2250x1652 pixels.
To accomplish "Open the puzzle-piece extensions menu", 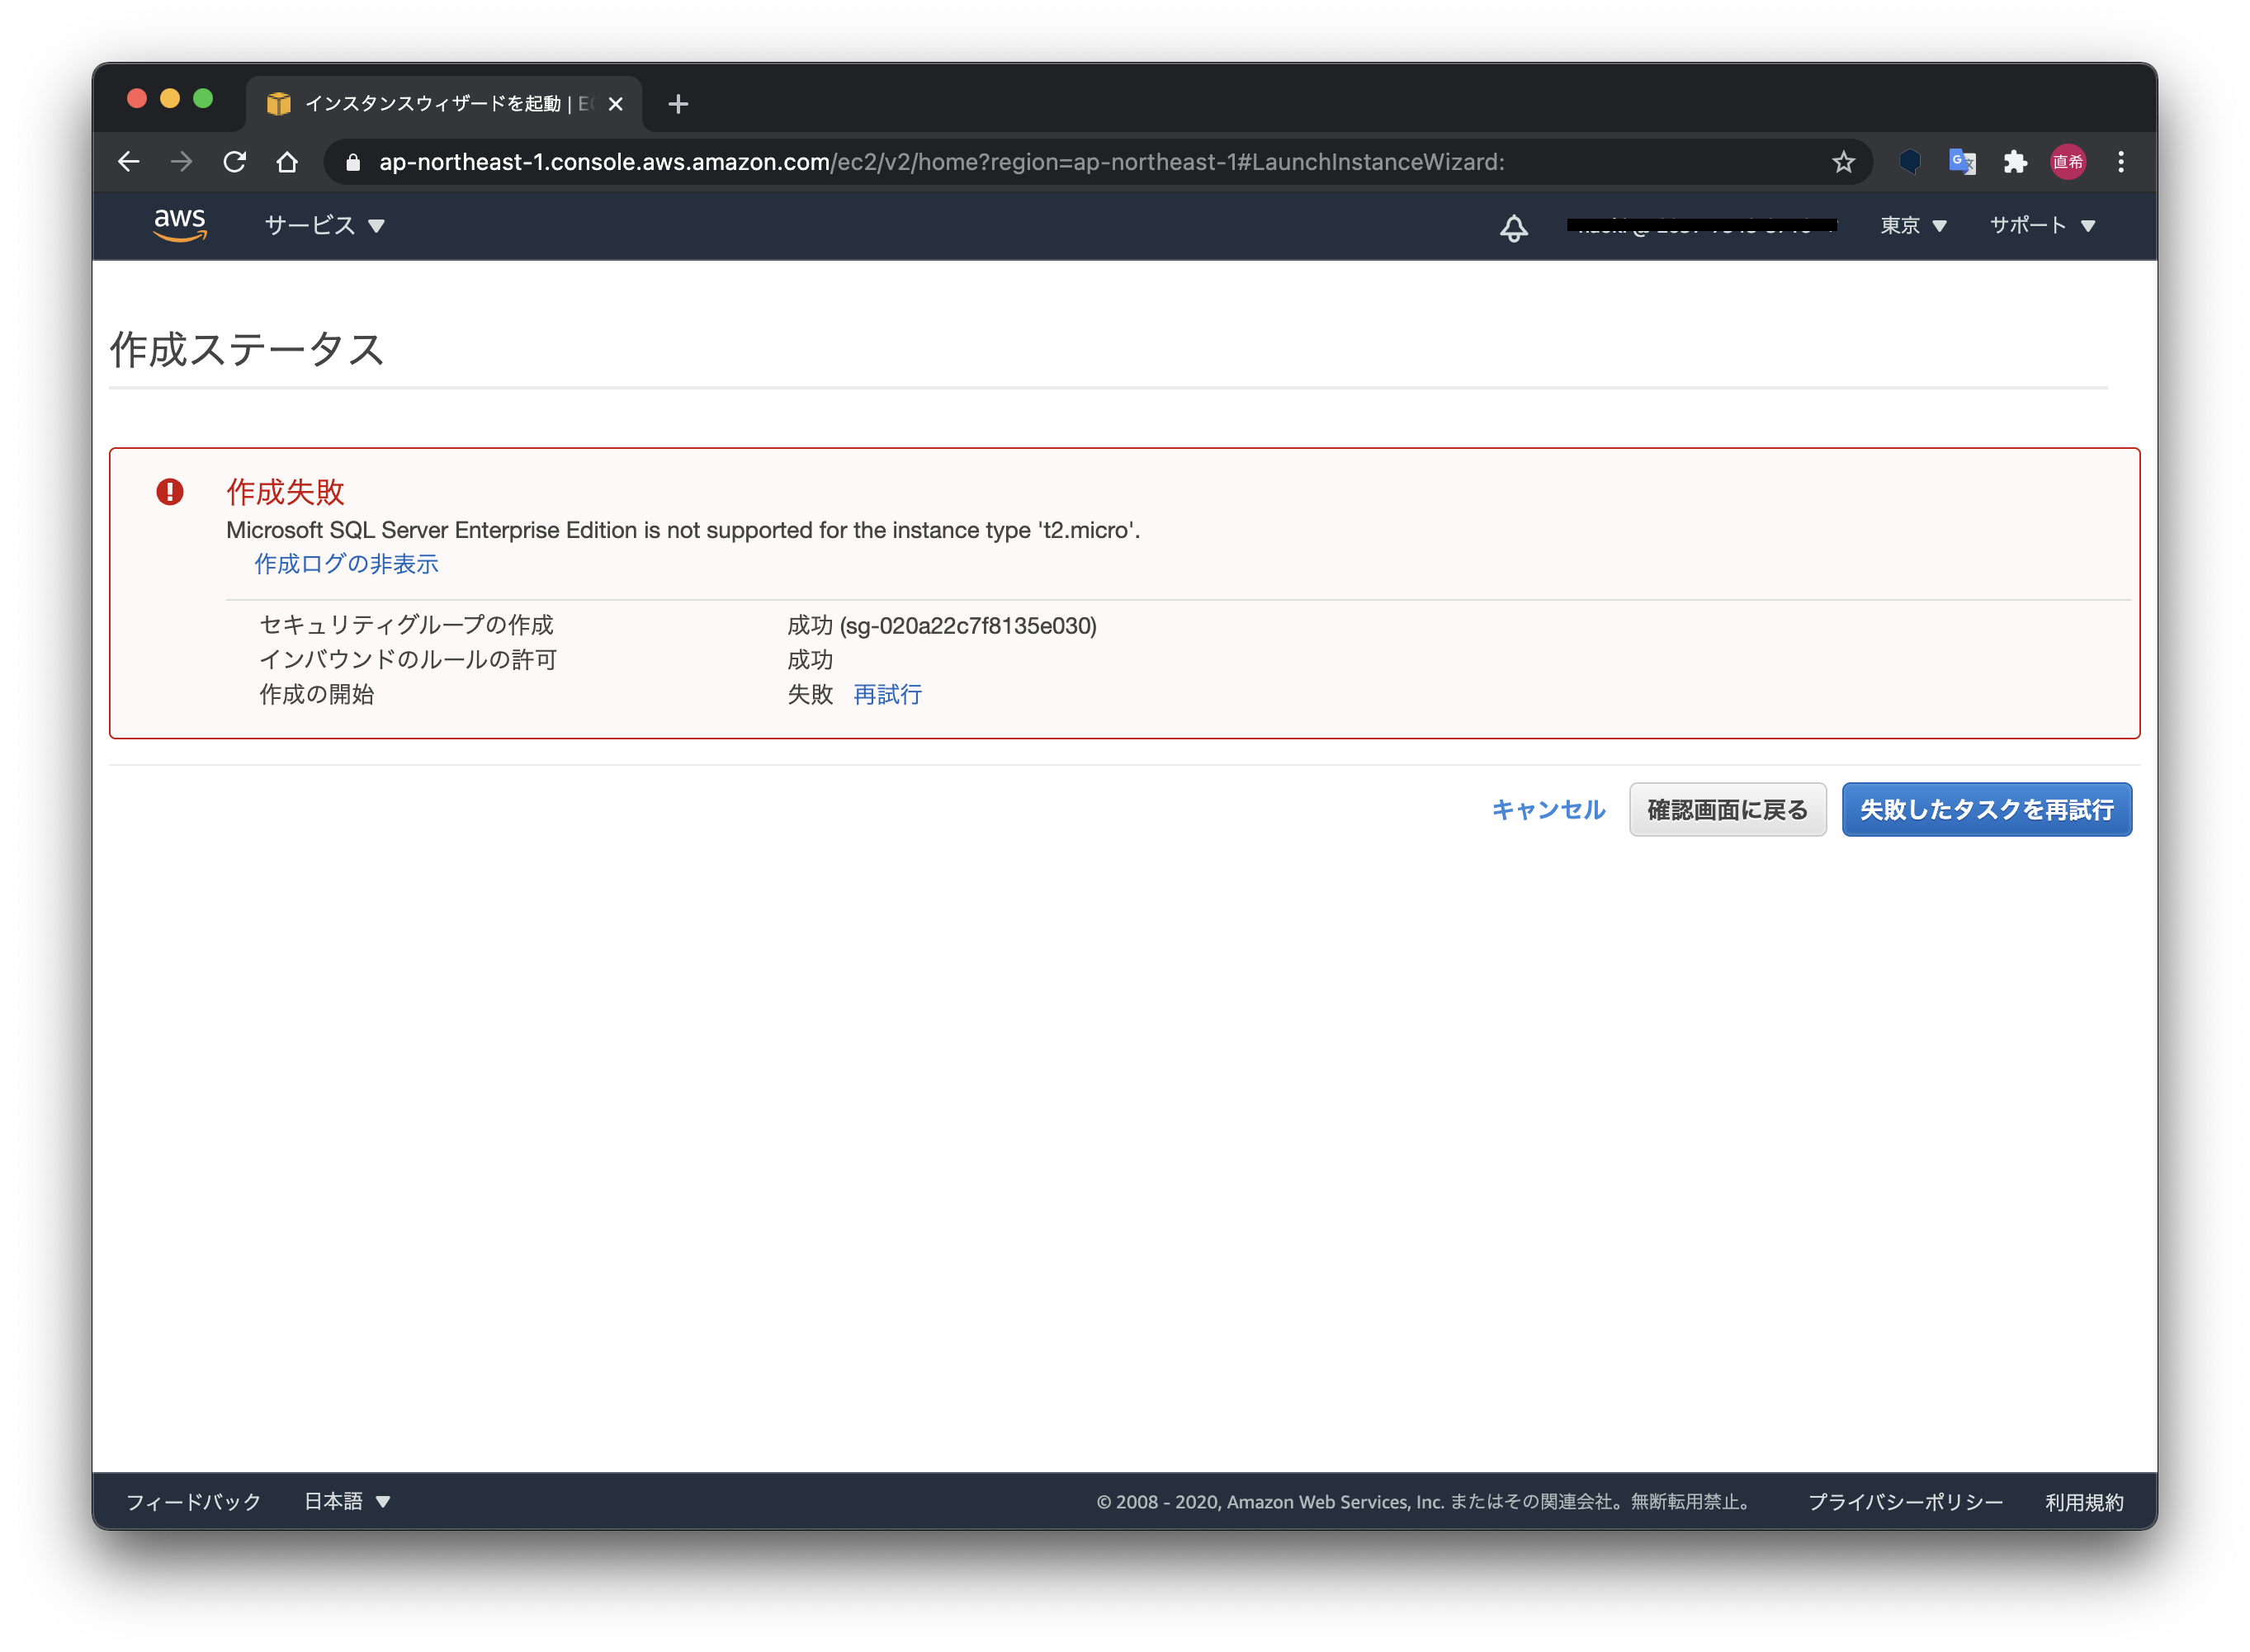I will tap(2015, 162).
